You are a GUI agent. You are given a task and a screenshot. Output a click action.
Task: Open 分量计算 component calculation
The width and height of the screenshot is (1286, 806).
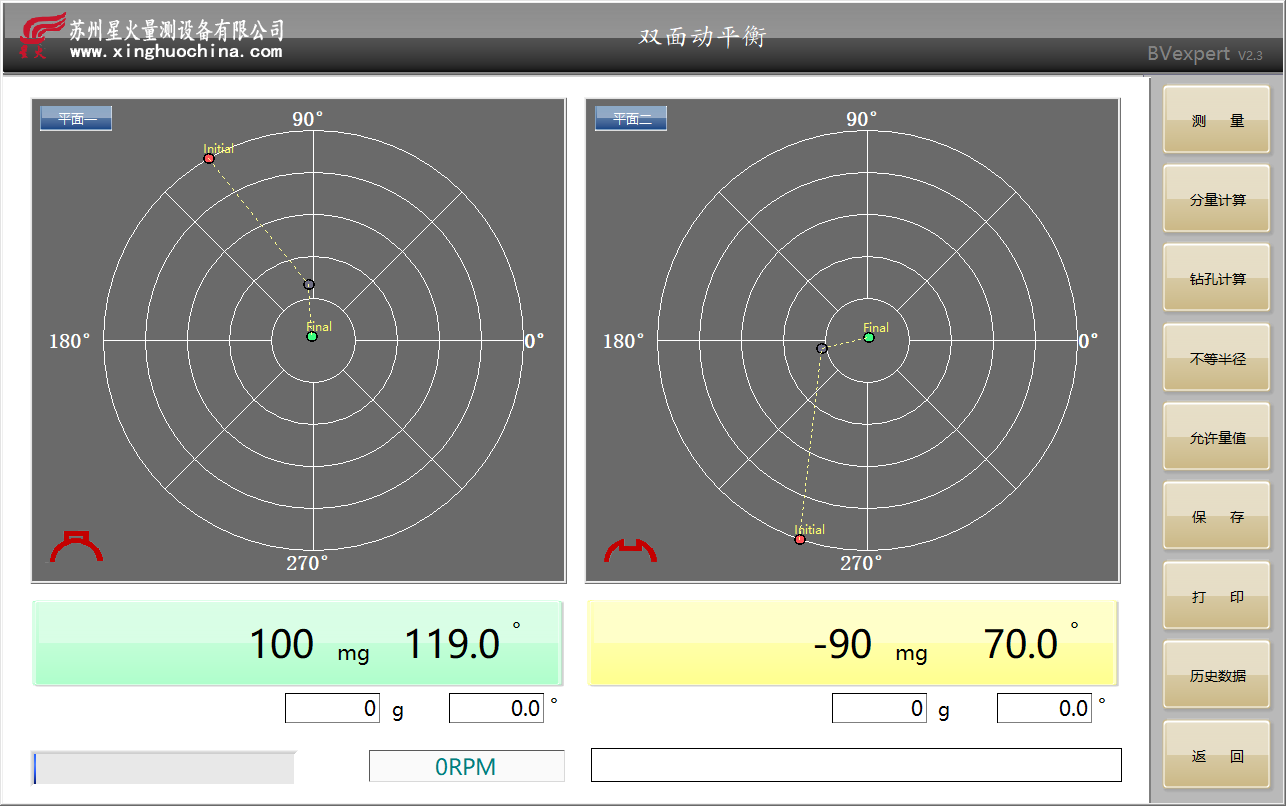[x=1216, y=199]
